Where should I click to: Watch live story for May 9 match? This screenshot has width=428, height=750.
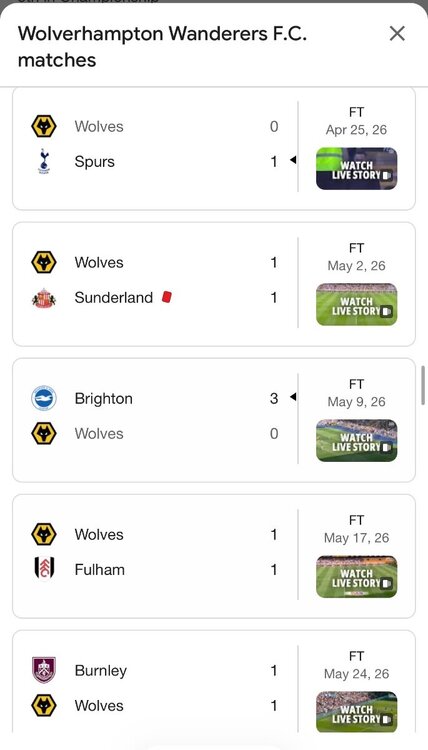[356, 441]
